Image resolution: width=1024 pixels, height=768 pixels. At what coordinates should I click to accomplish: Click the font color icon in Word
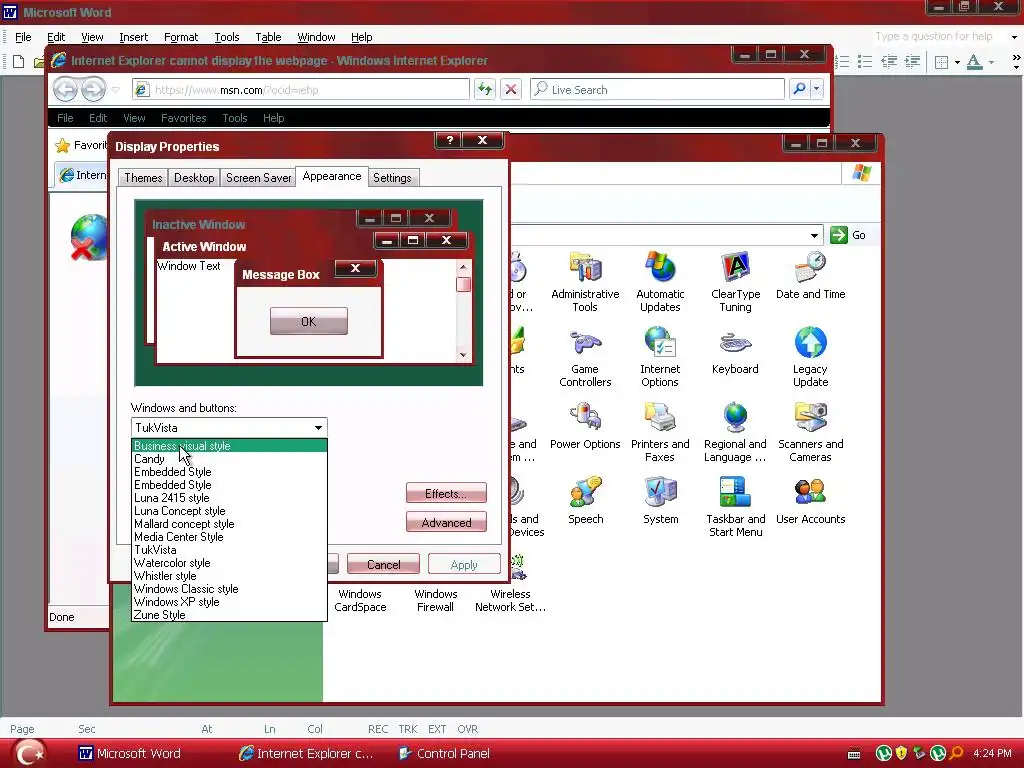coord(974,62)
